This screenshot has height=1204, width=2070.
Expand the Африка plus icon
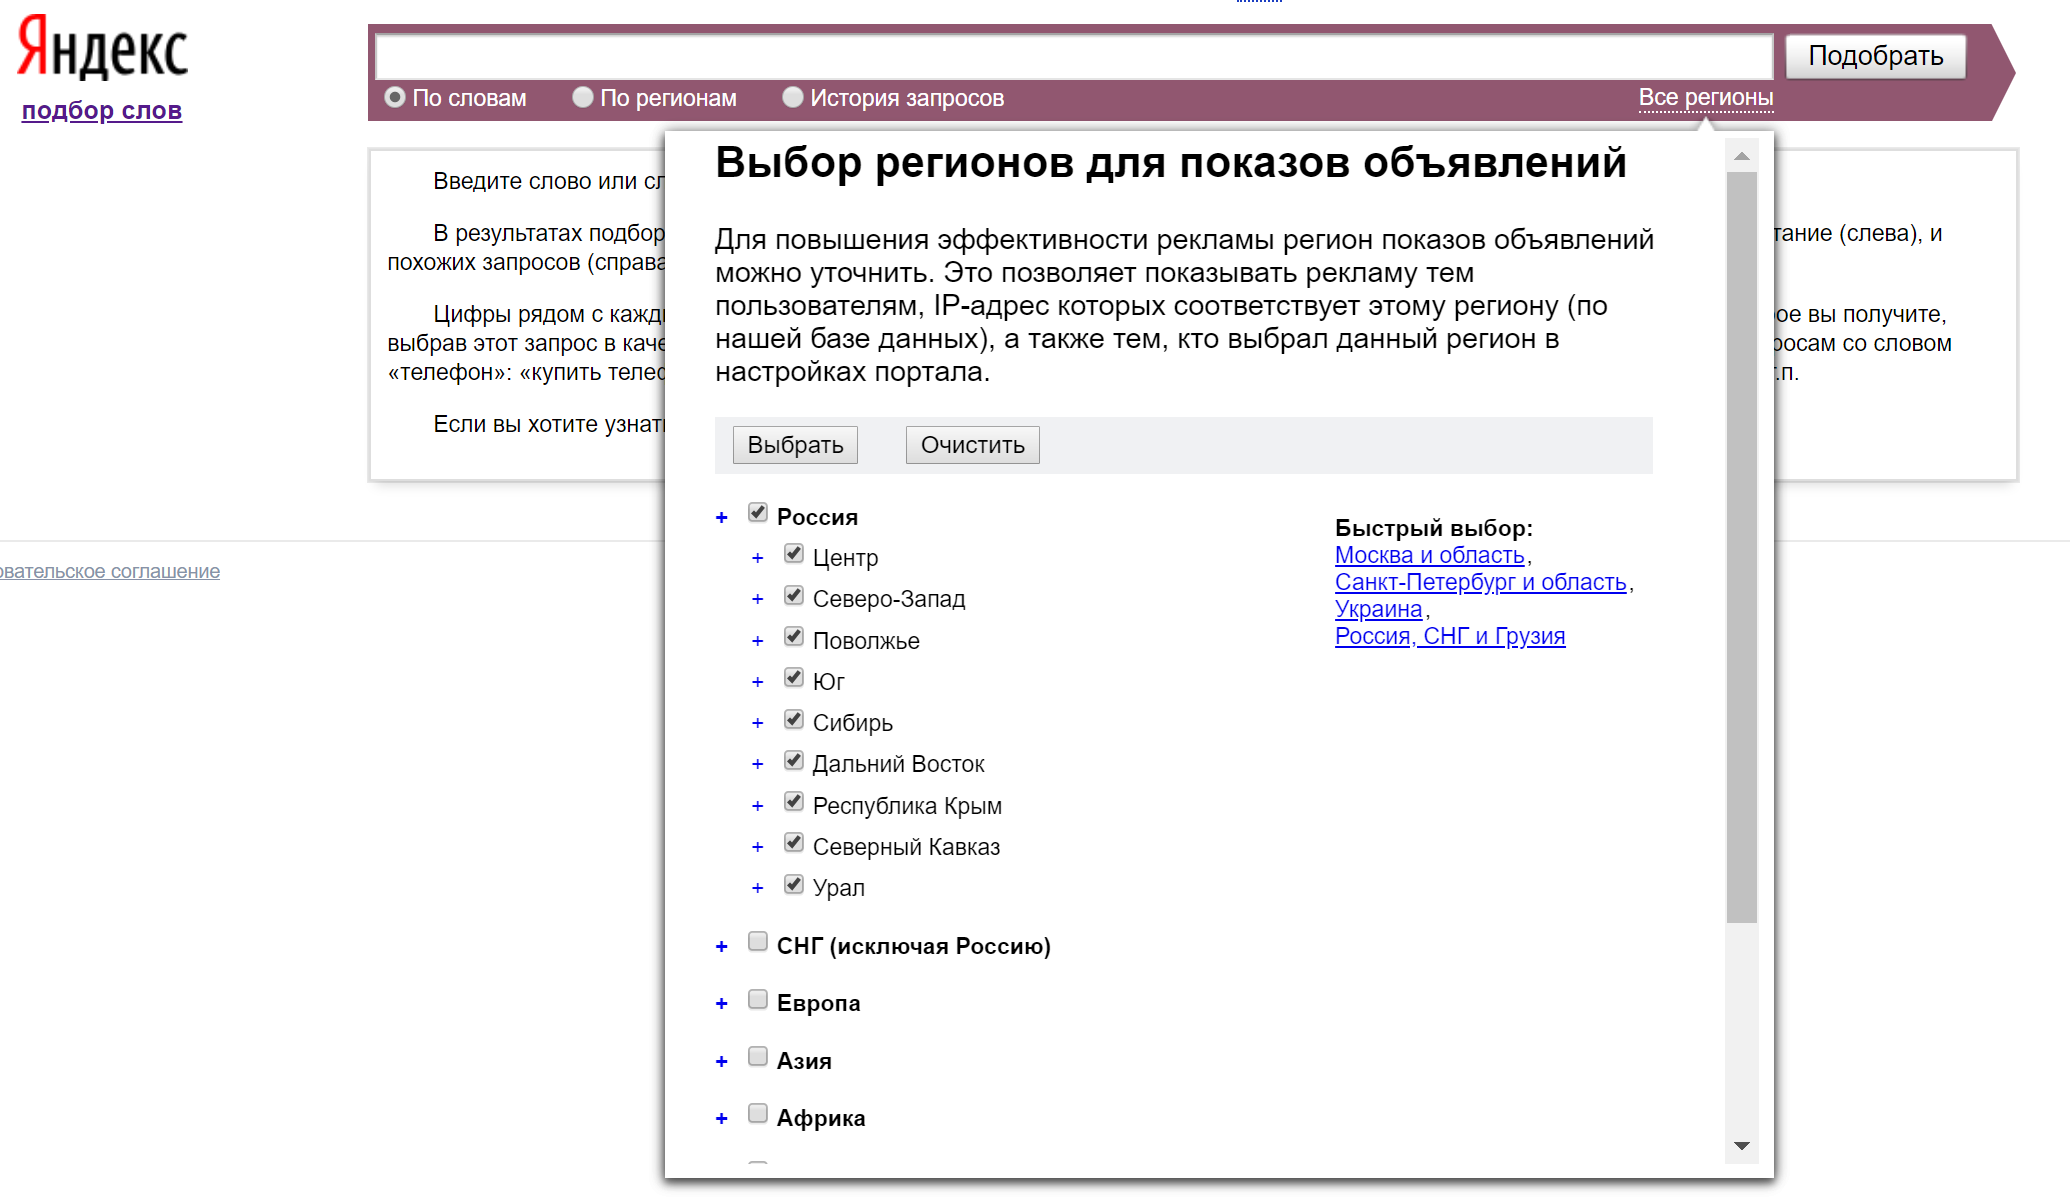pyautogui.click(x=721, y=1119)
